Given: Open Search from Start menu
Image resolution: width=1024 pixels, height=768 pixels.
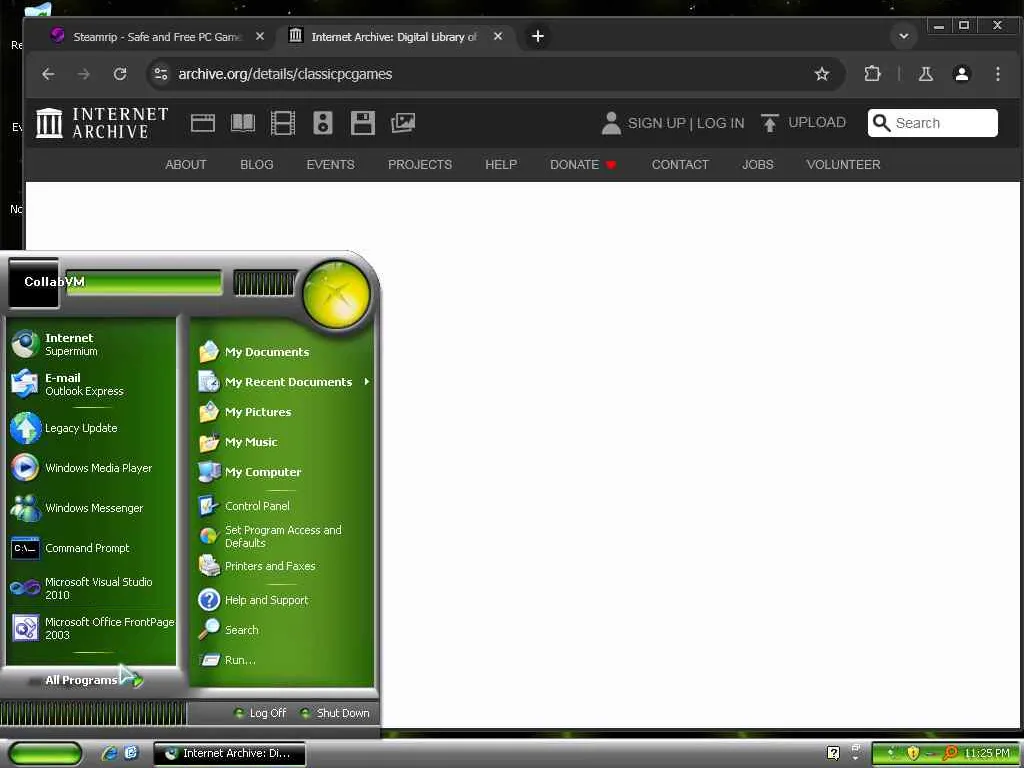Looking at the screenshot, I should [x=284, y=630].
